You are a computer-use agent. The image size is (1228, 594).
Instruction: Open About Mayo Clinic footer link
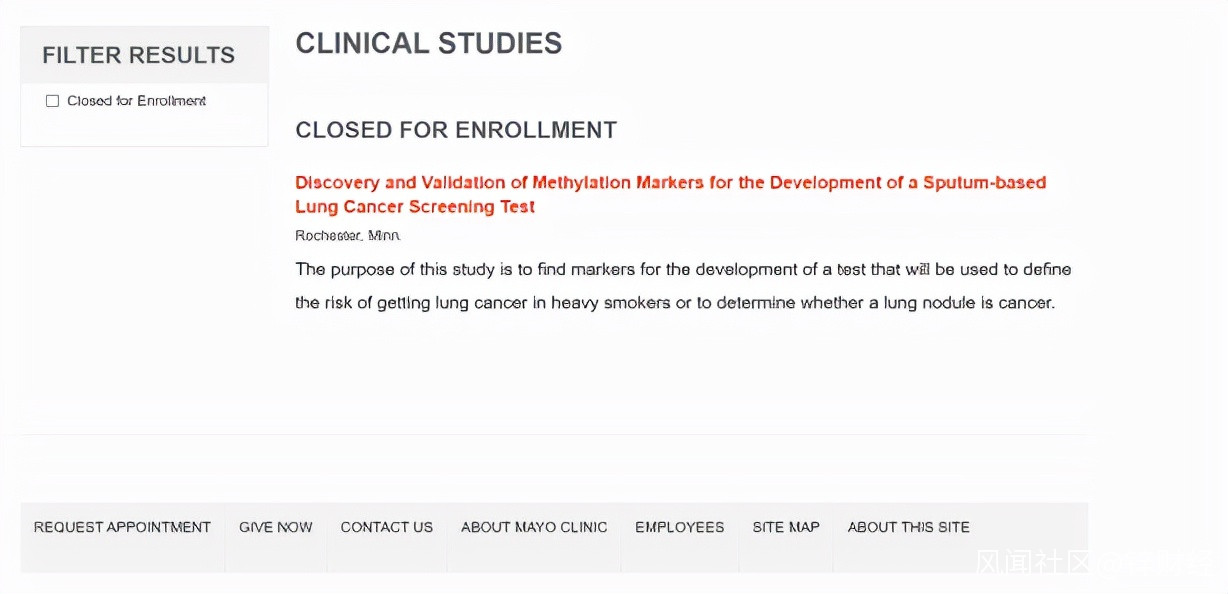point(534,527)
